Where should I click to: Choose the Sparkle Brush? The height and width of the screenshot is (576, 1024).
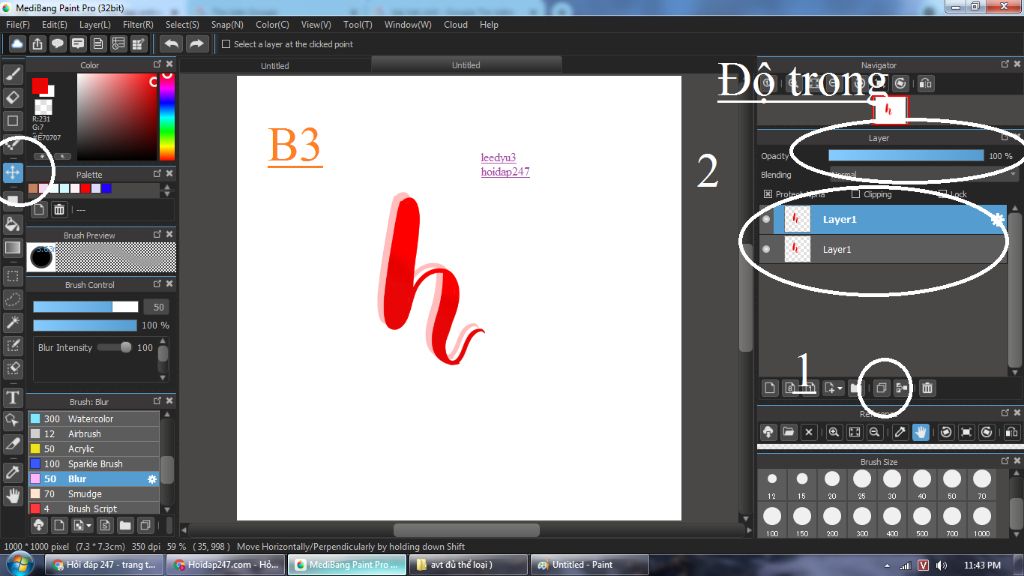click(x=93, y=464)
